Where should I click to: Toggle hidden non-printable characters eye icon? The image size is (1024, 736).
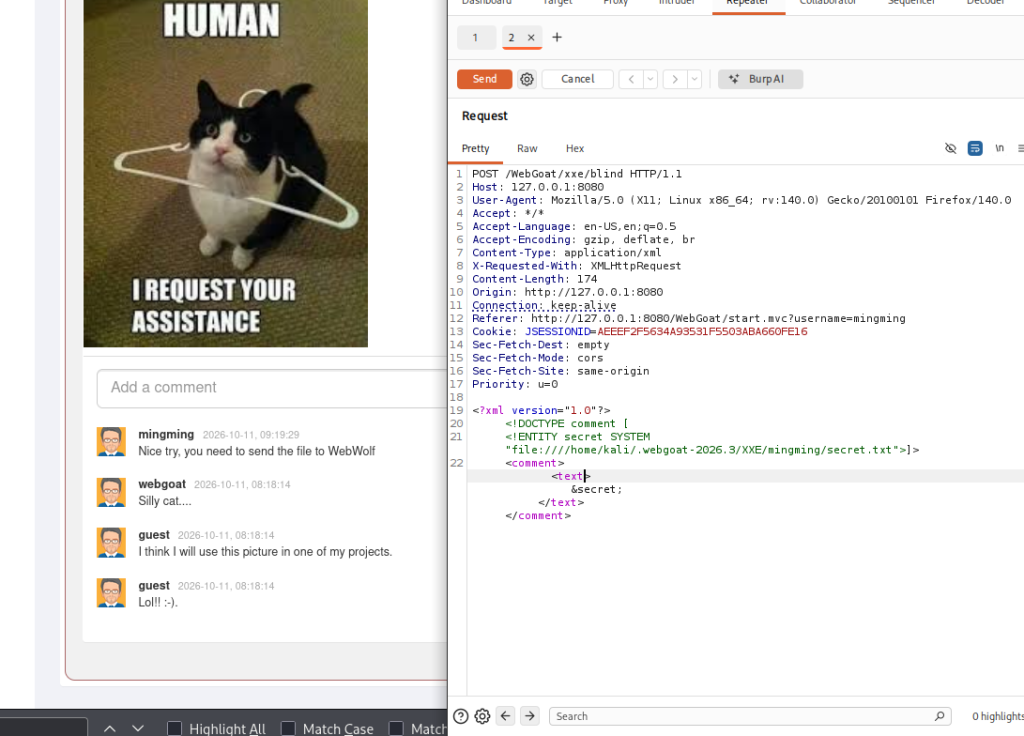pyautogui.click(x=950, y=148)
